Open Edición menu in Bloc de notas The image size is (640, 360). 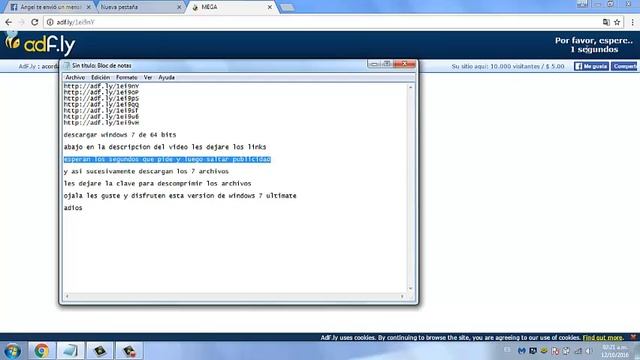click(100, 77)
